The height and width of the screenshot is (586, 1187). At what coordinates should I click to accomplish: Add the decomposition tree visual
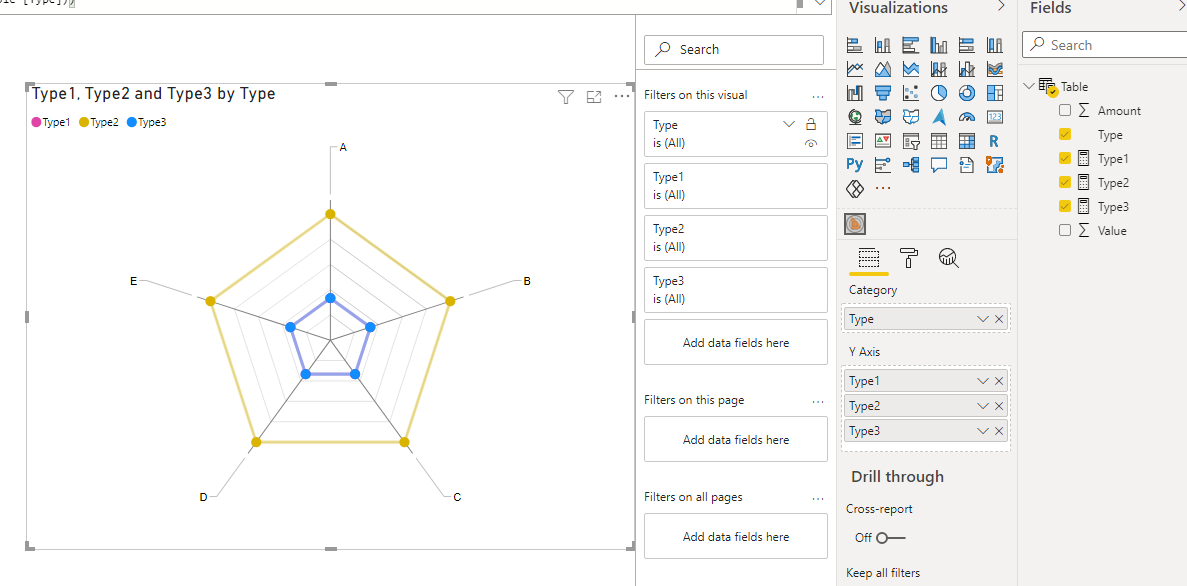tap(911, 164)
